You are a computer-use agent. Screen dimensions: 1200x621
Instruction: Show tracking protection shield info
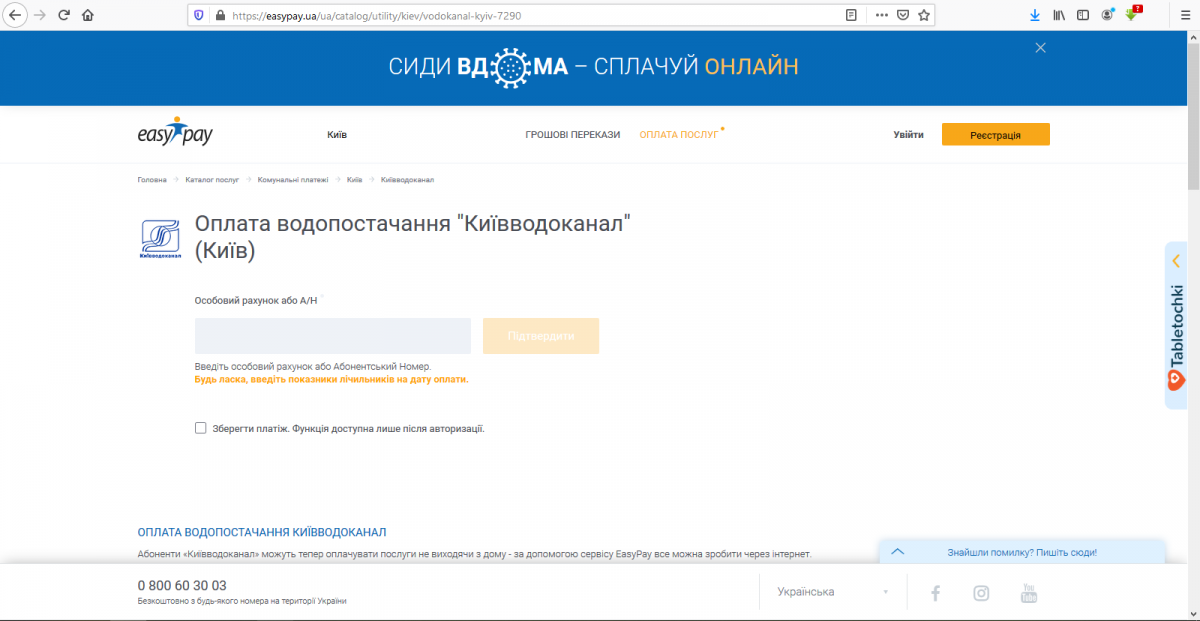[x=198, y=15]
